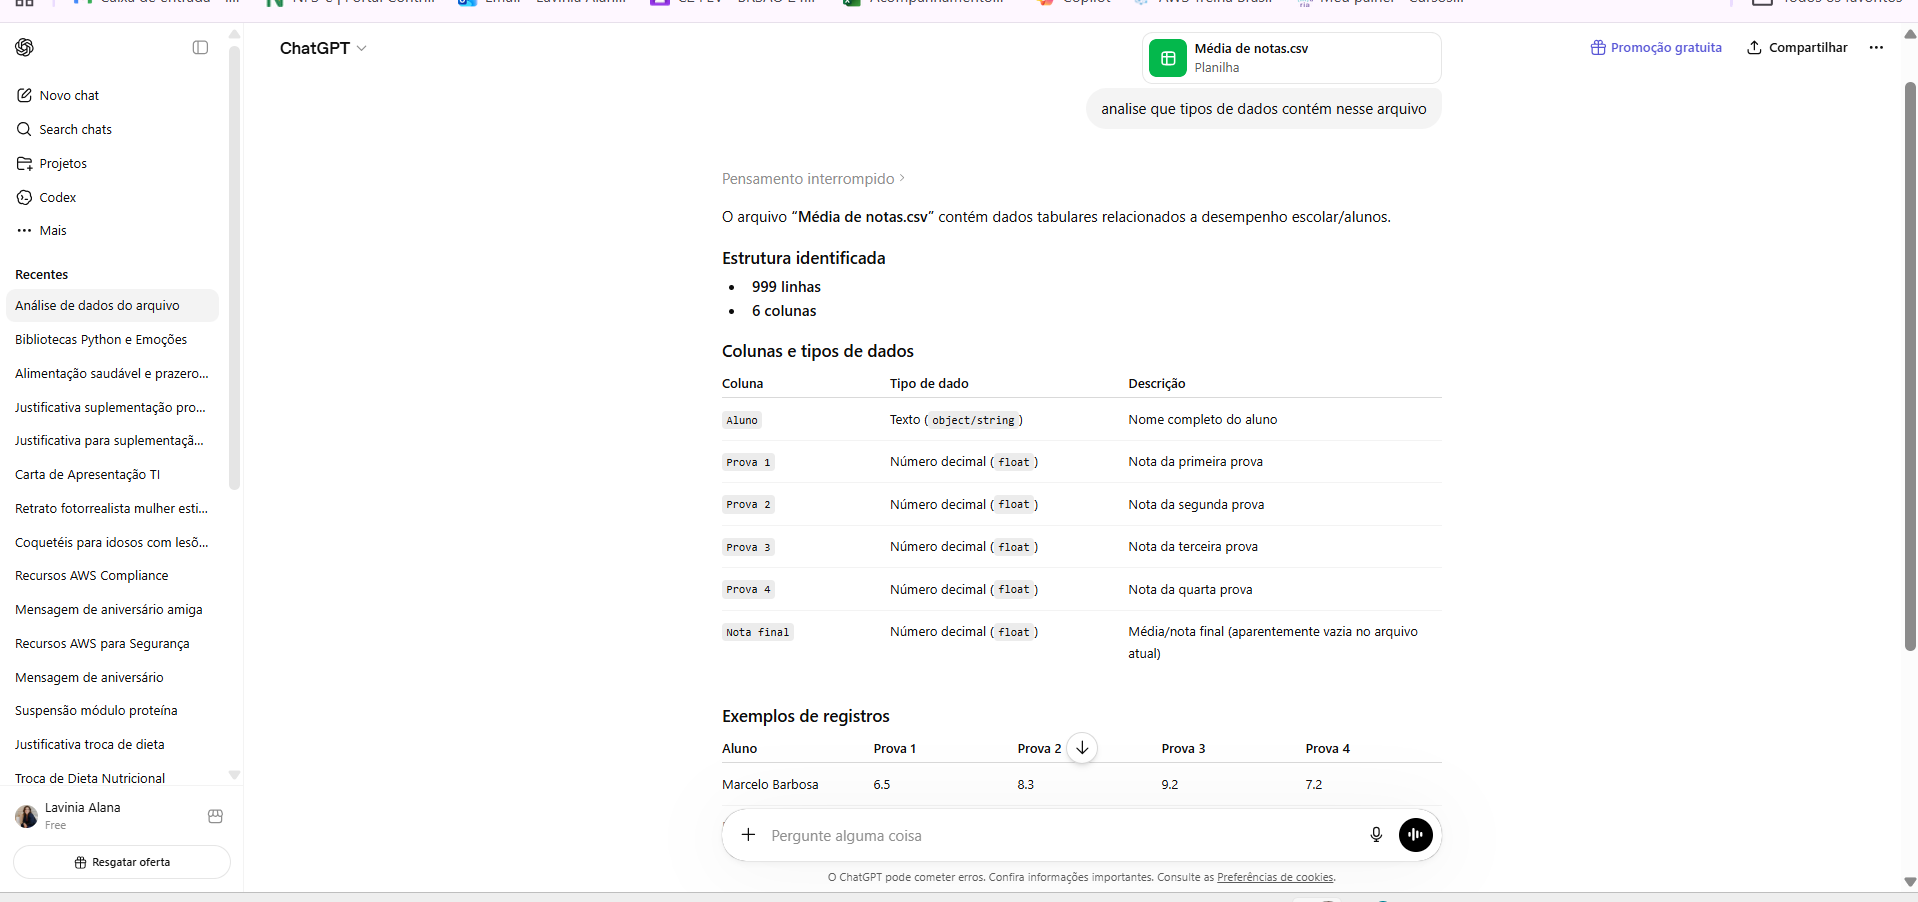
Task: Open chat Bibliotecas Python e Emoções
Action: click(x=112, y=340)
